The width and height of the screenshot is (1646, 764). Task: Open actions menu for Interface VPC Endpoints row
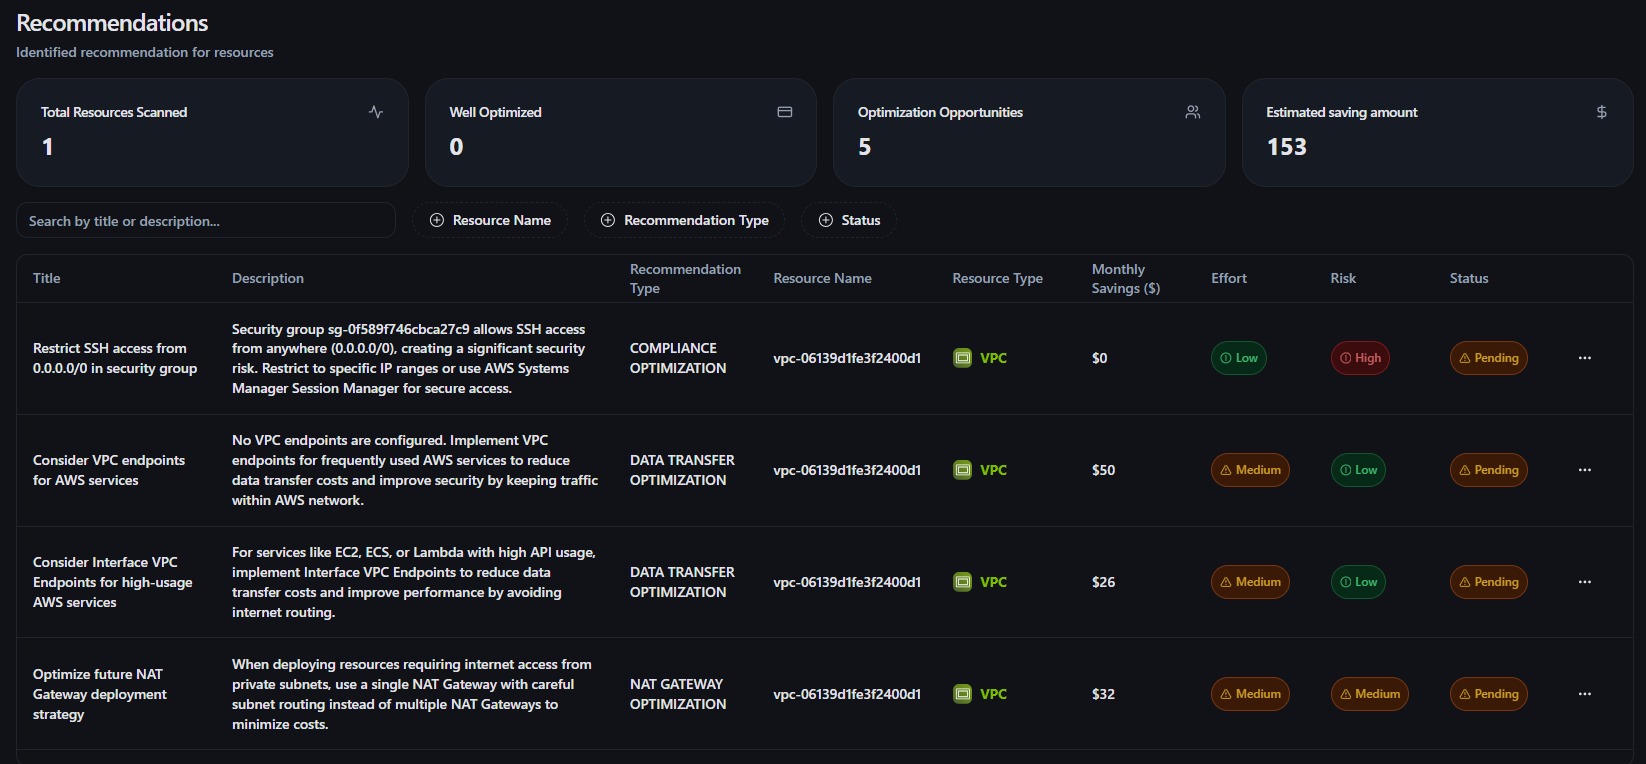1585,582
